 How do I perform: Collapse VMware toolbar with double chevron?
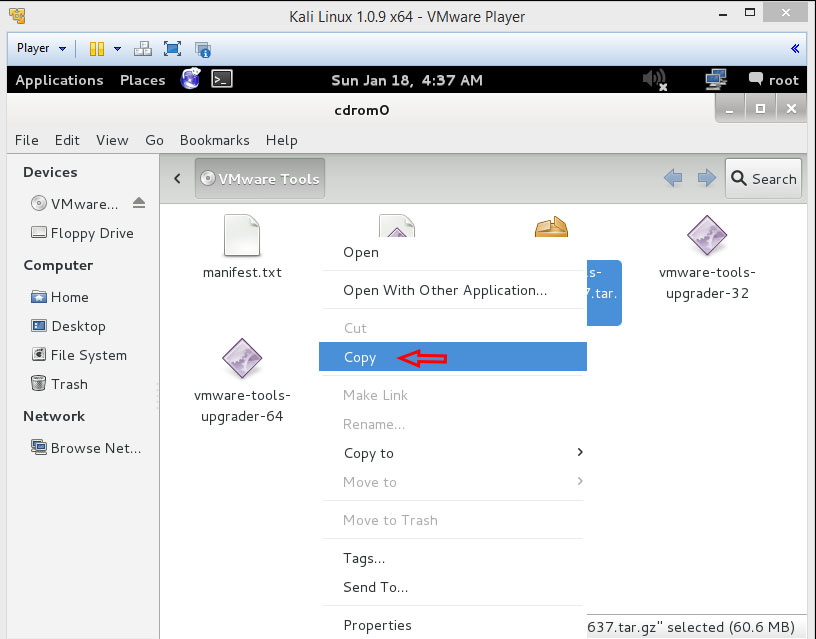coord(795,48)
